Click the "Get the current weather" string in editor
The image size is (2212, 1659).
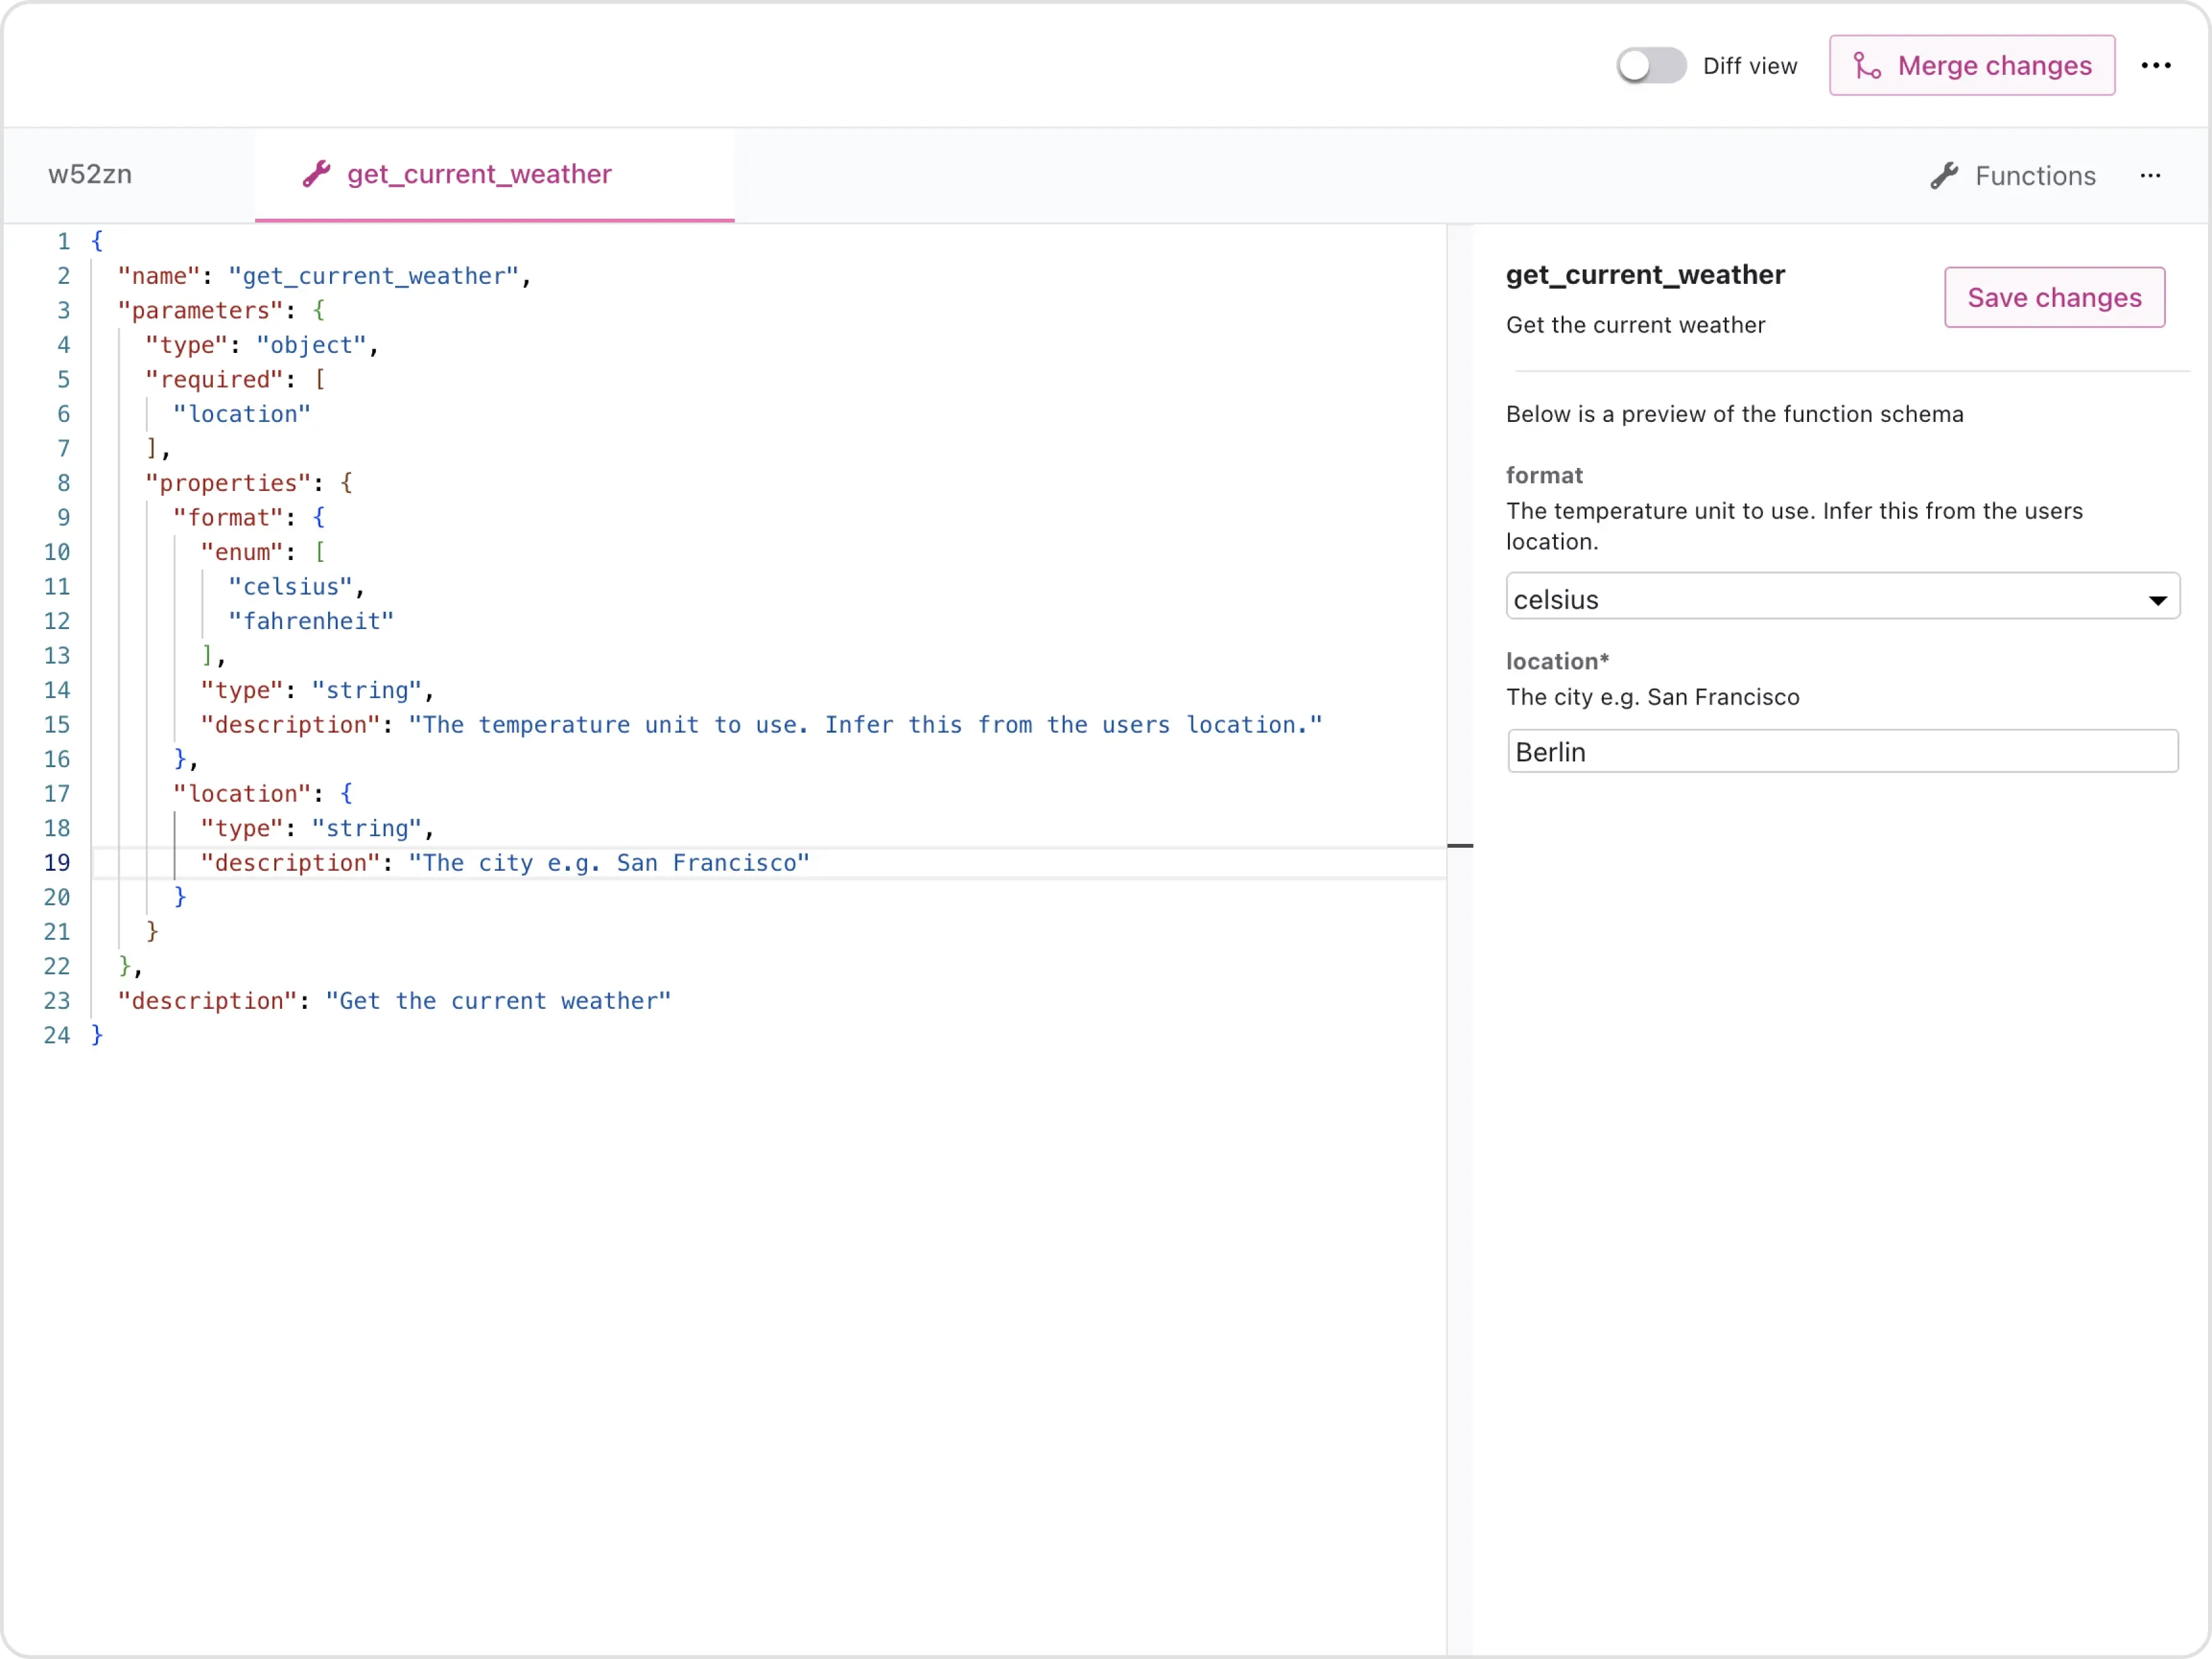point(498,1002)
